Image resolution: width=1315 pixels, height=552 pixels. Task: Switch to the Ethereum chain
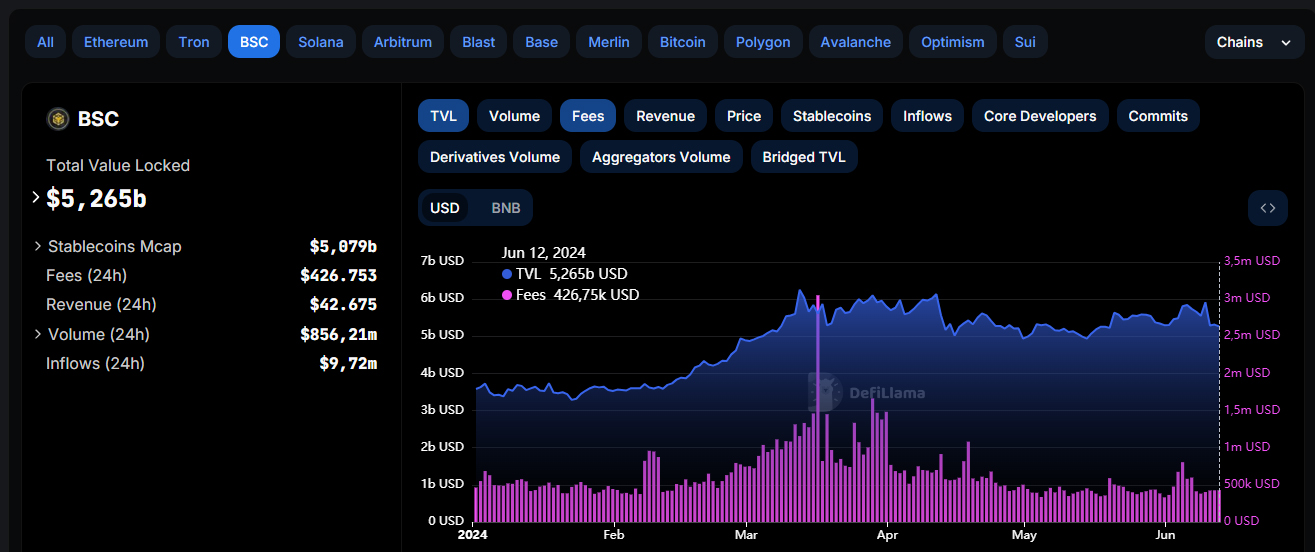tap(116, 42)
